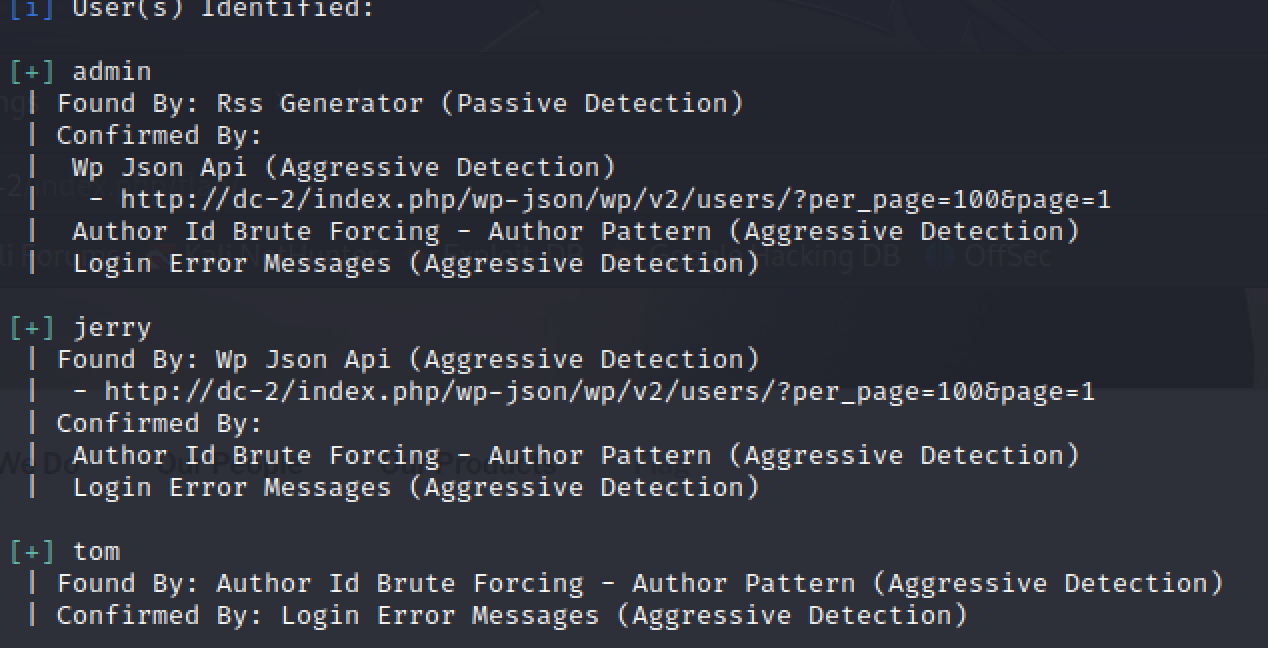Click jerry's "Author Id Brute Forcing" line
The width and height of the screenshot is (1268, 648).
[x=575, y=455]
